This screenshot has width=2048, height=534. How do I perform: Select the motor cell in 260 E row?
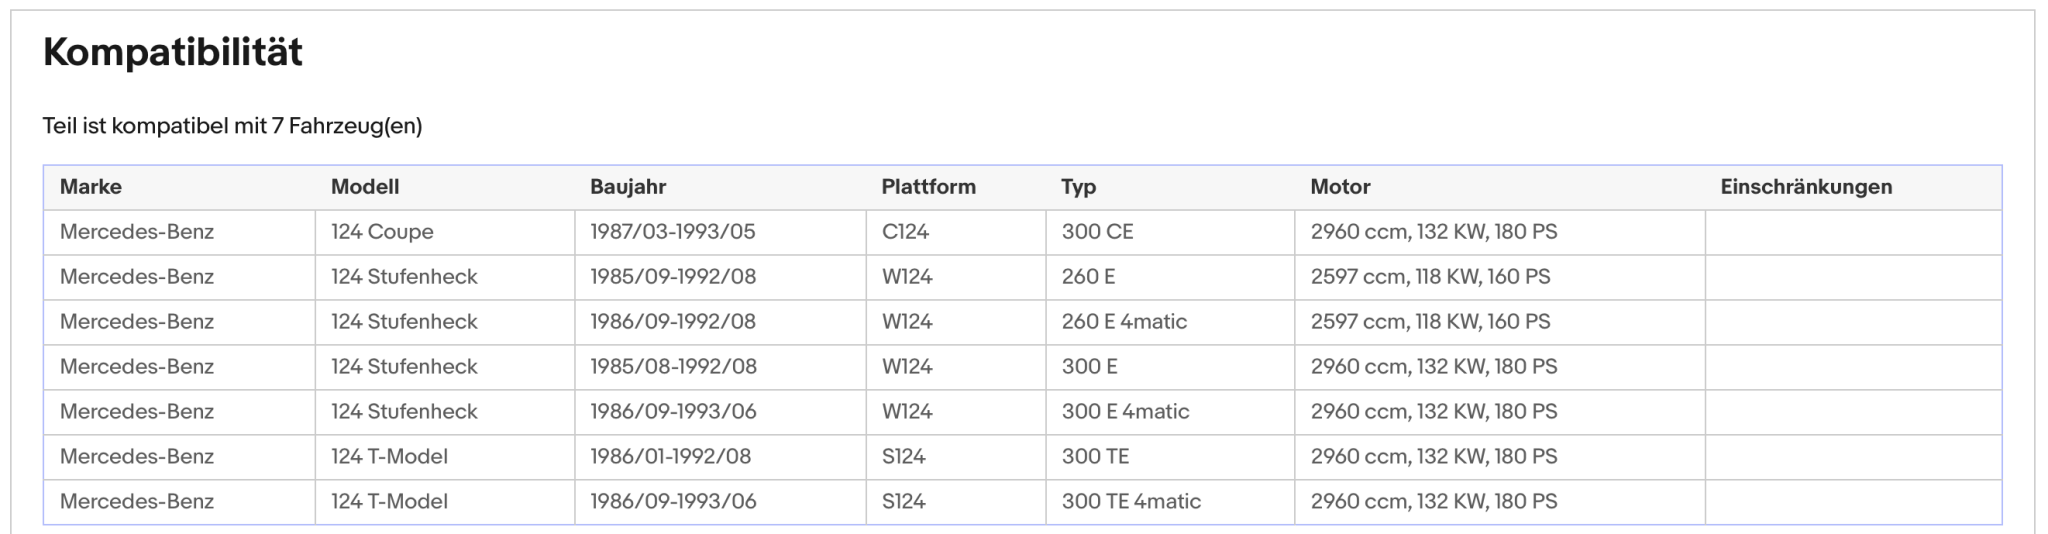(1500, 277)
